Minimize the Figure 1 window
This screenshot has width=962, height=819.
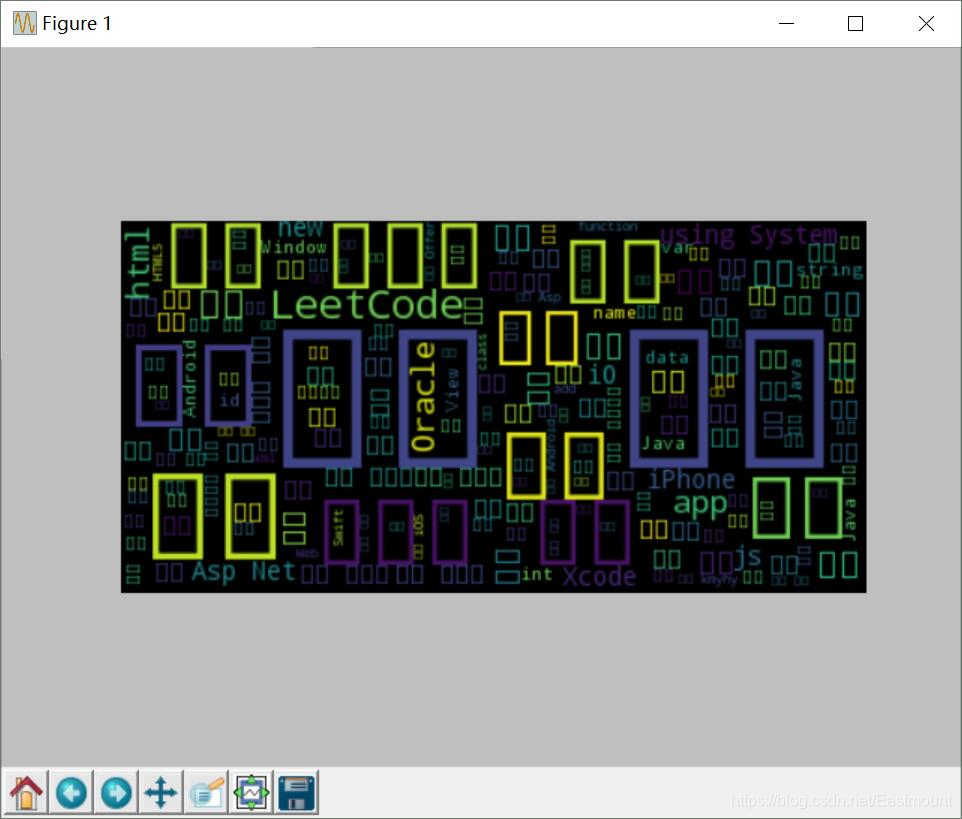click(x=786, y=23)
